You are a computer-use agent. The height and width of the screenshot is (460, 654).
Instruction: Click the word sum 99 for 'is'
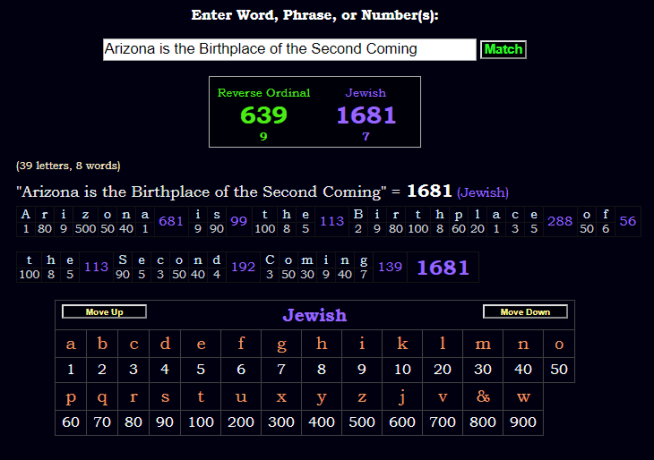coord(239,222)
